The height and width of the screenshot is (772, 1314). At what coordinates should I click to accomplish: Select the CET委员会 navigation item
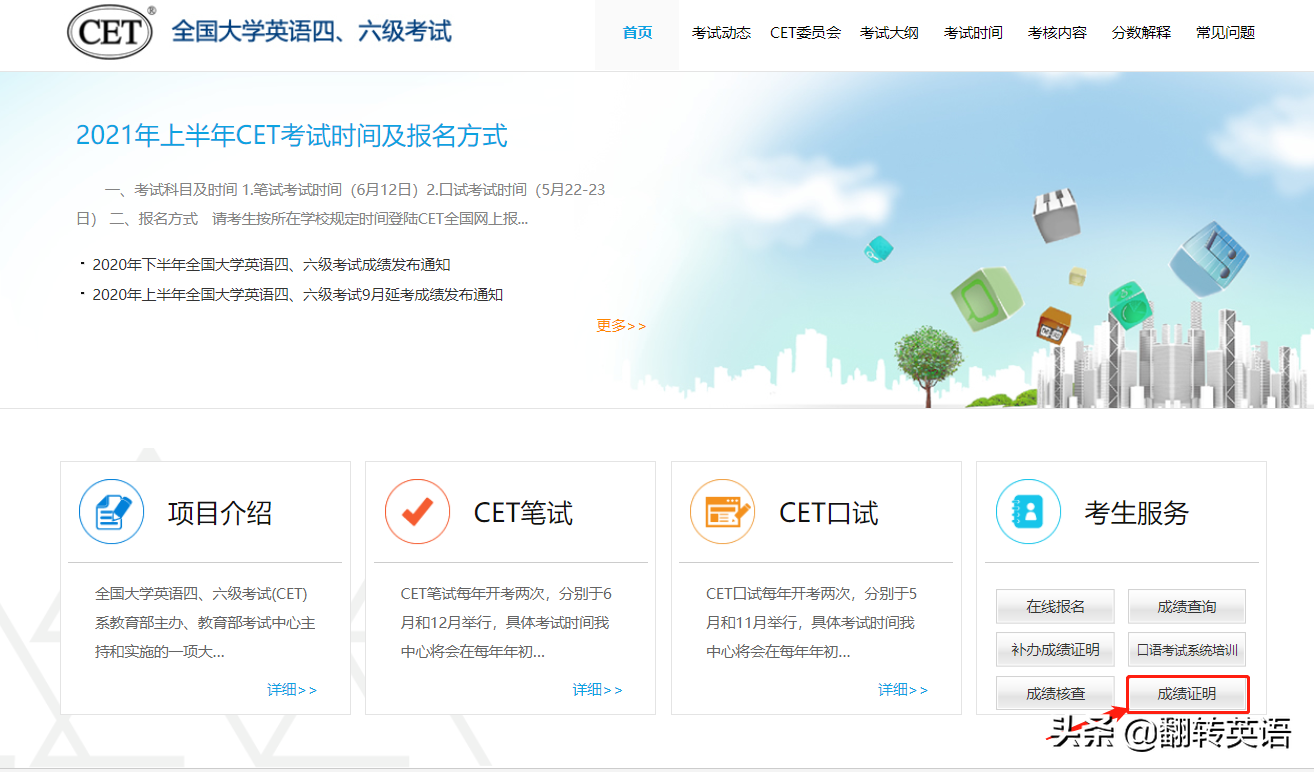pyautogui.click(x=806, y=31)
